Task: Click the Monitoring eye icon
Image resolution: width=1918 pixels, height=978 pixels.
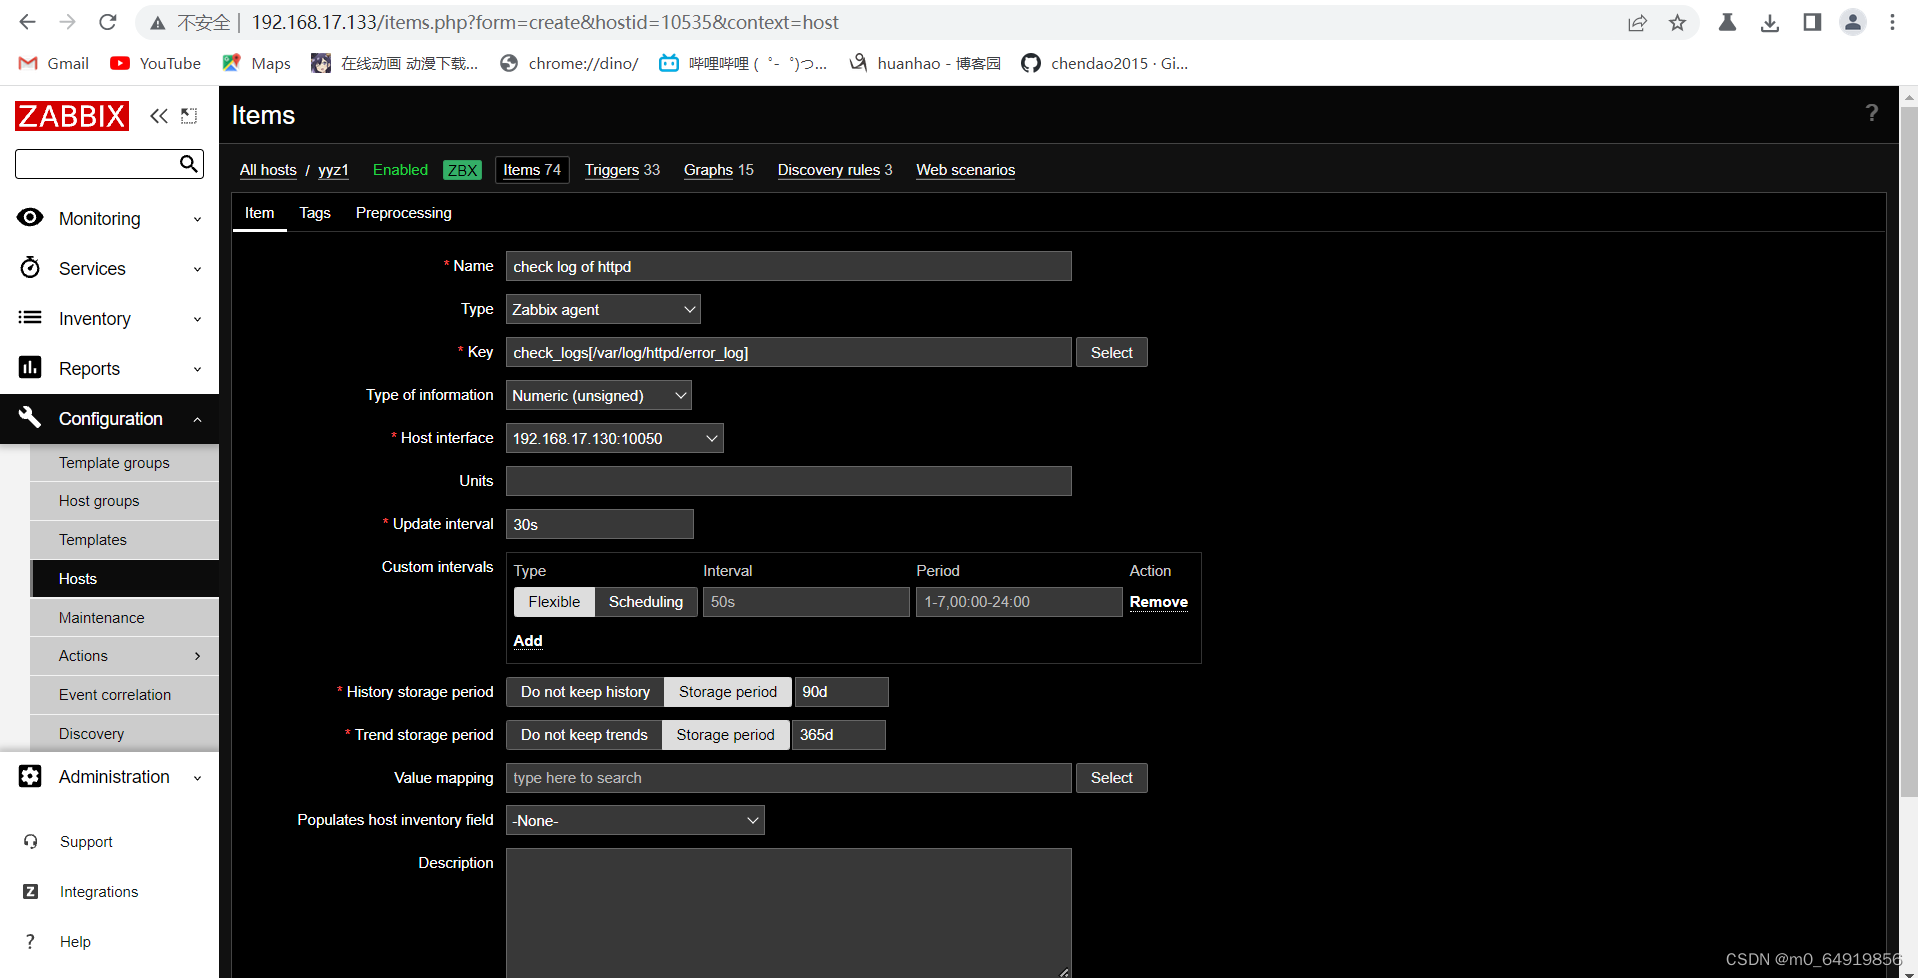Action: click(30, 218)
